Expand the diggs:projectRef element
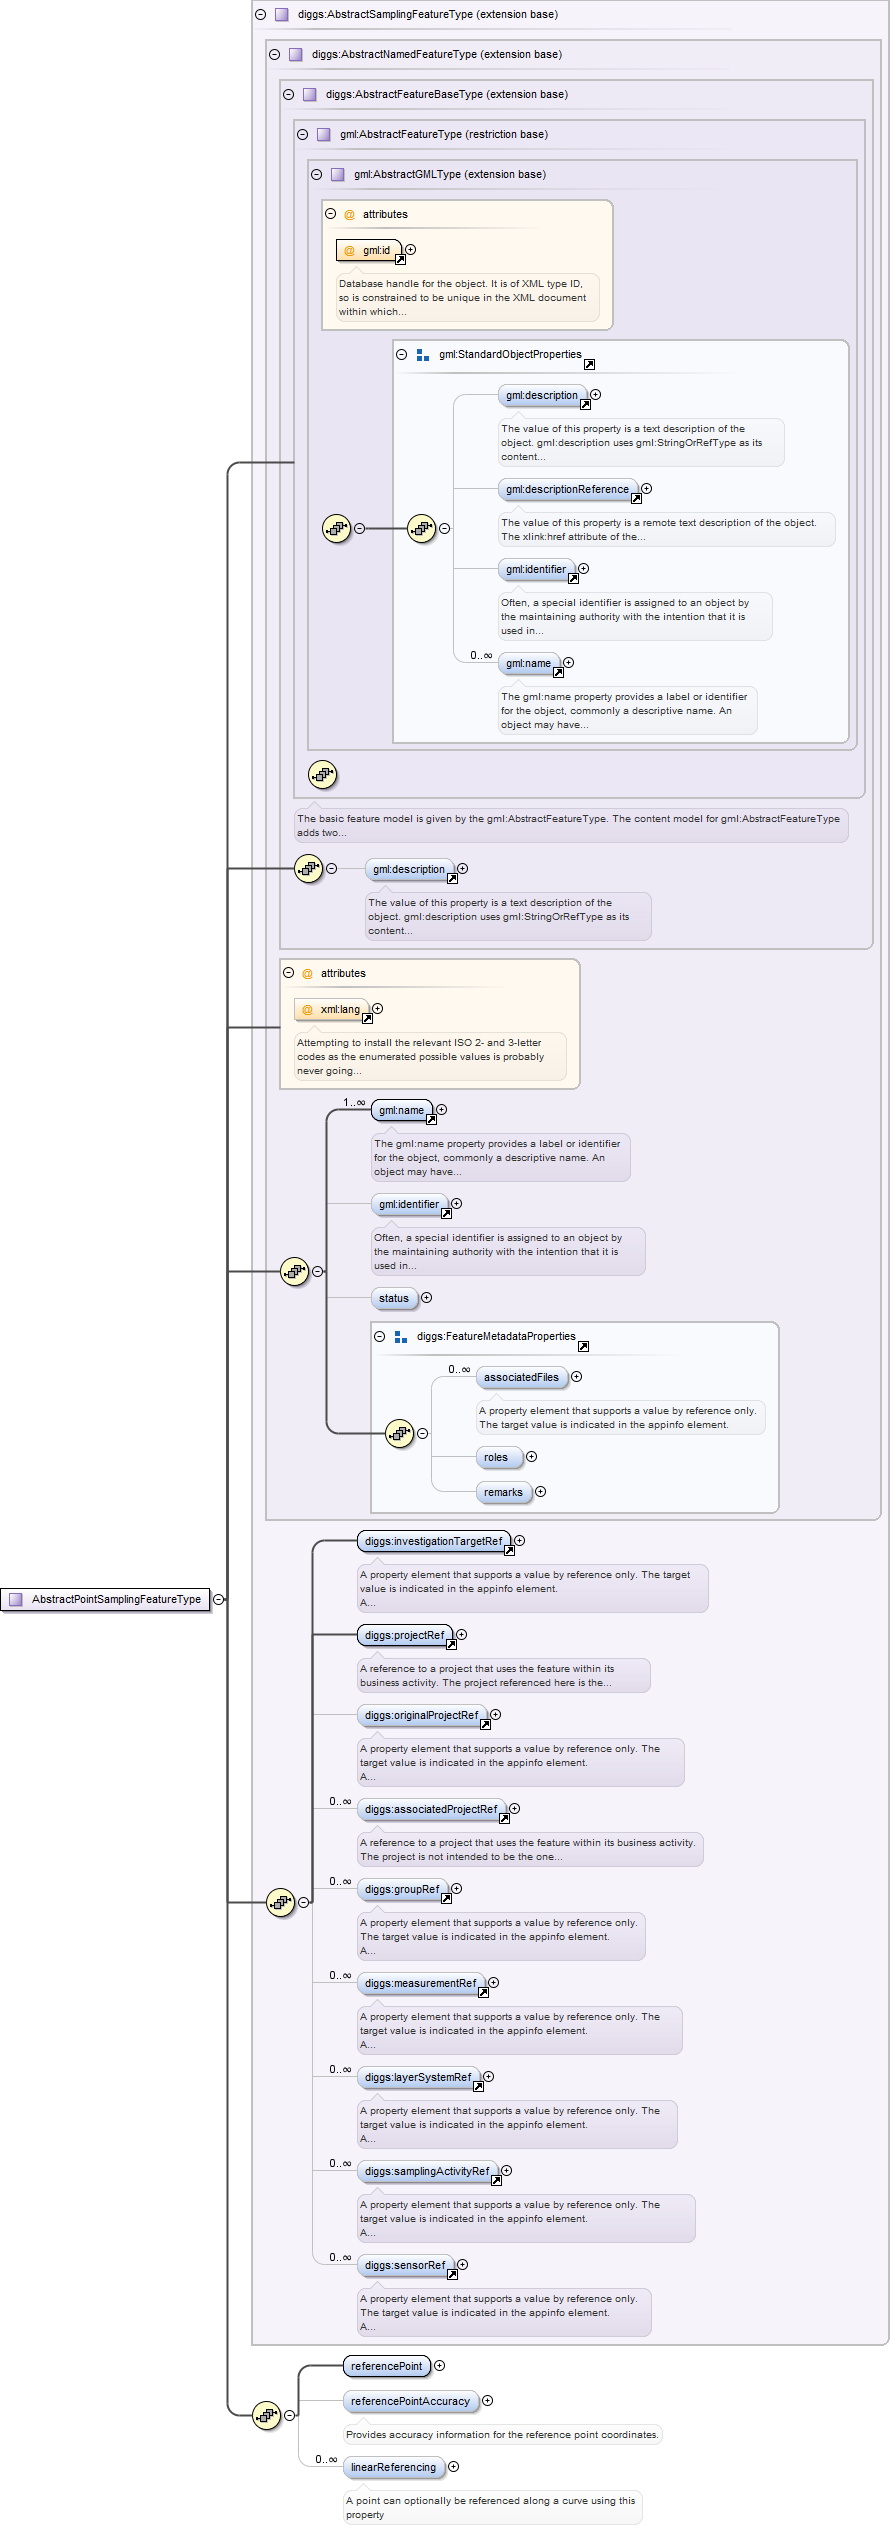The width and height of the screenshot is (891, 2528). (x=461, y=1634)
